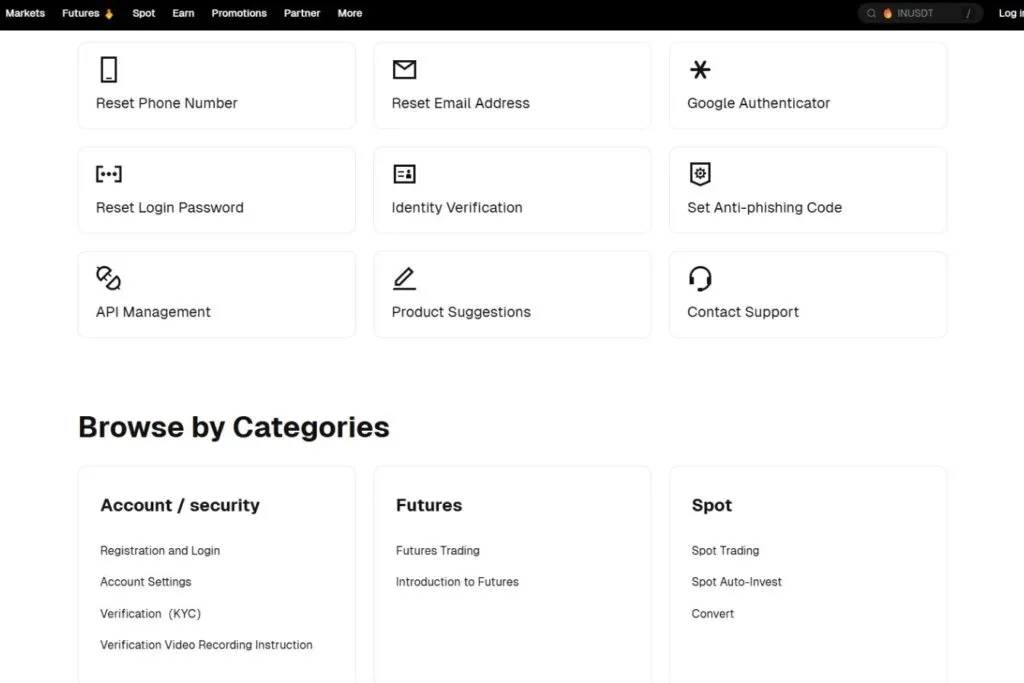Open Reset Email Address card
This screenshot has height=683, width=1024.
pos(512,86)
